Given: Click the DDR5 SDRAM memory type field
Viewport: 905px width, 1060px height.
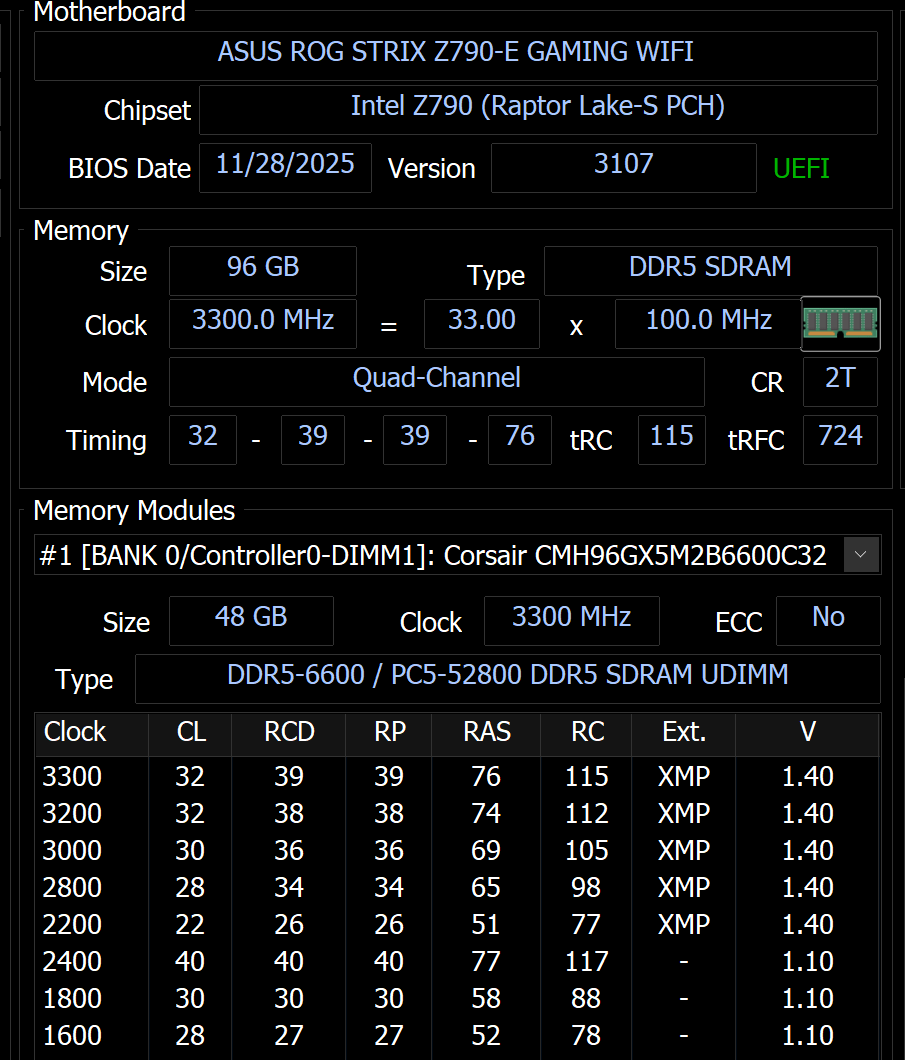Looking at the screenshot, I should pyautogui.click(x=710, y=269).
